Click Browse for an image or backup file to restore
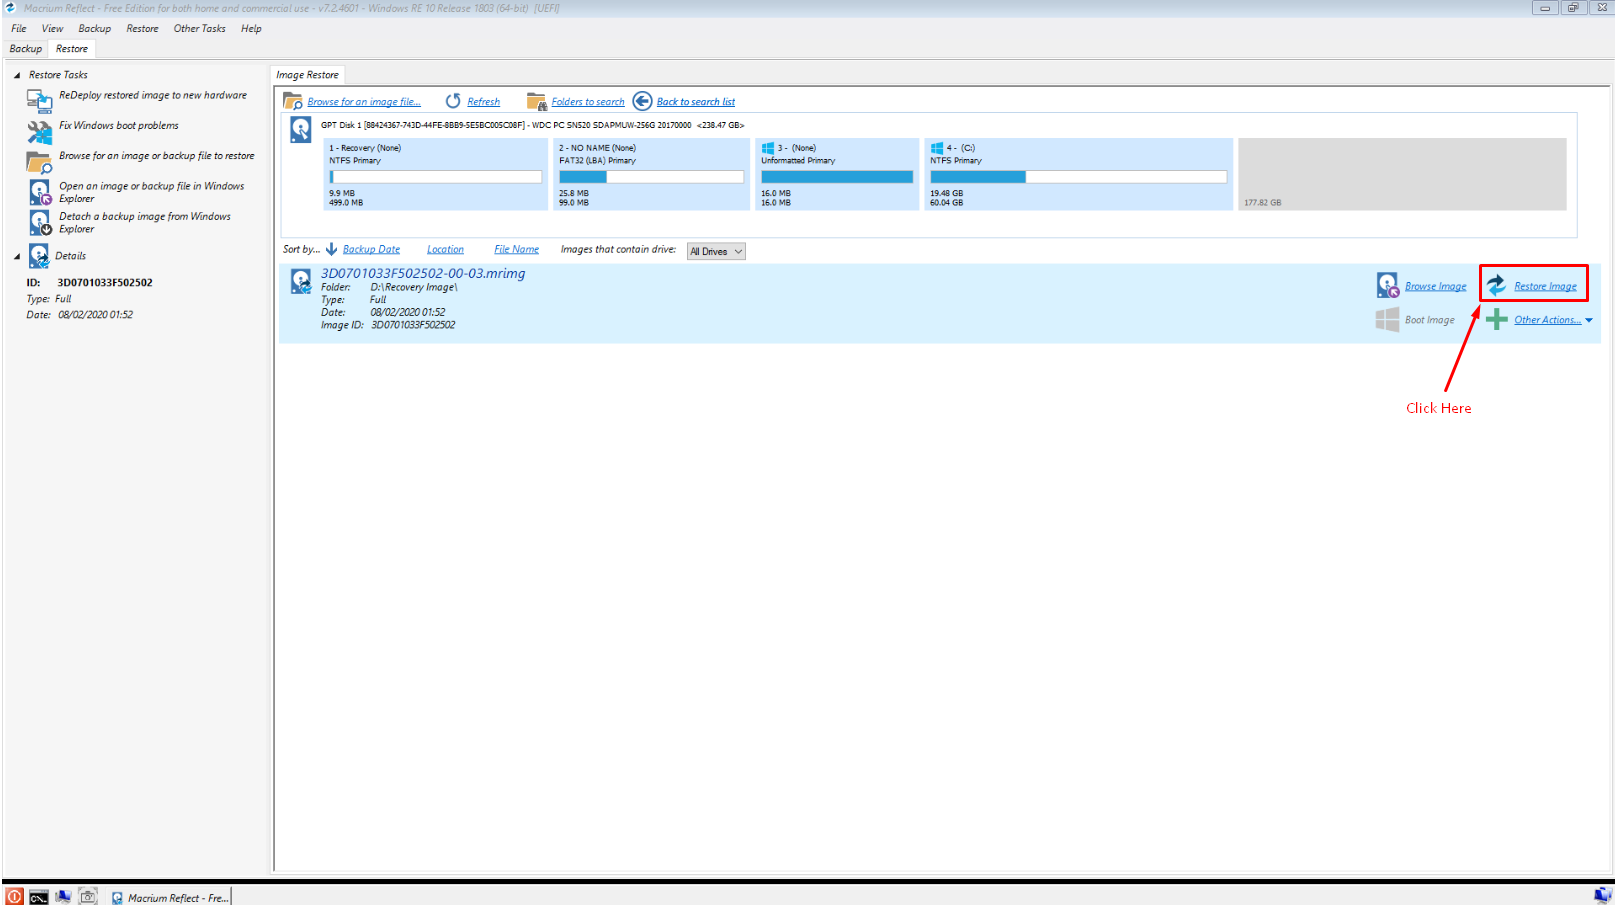 tap(157, 156)
